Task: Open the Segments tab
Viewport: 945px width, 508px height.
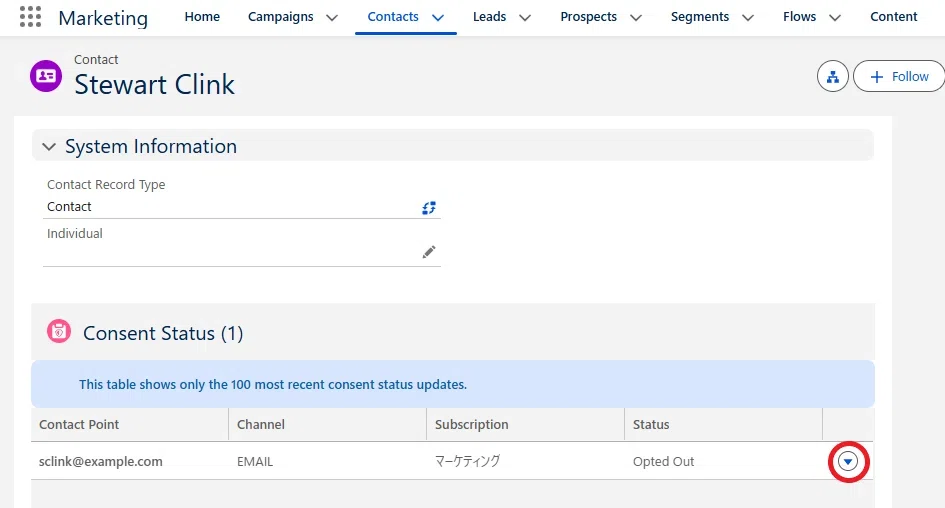Action: (700, 17)
